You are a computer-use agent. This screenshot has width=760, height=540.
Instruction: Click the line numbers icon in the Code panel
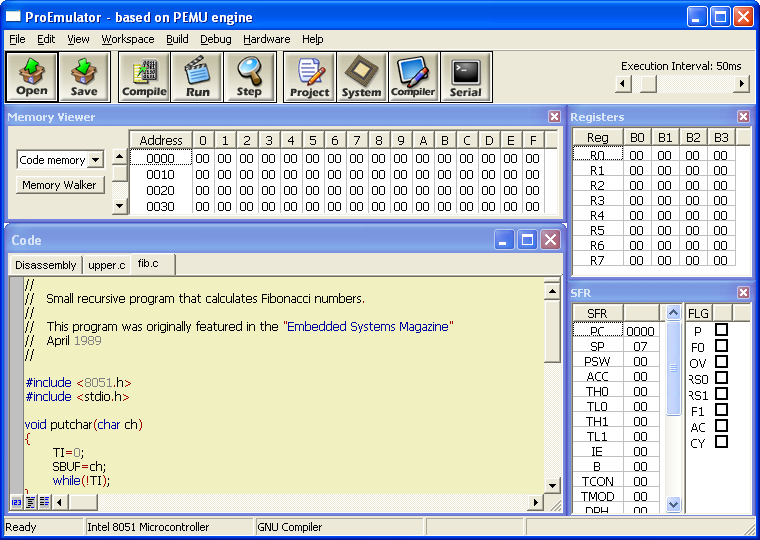(x=16, y=502)
